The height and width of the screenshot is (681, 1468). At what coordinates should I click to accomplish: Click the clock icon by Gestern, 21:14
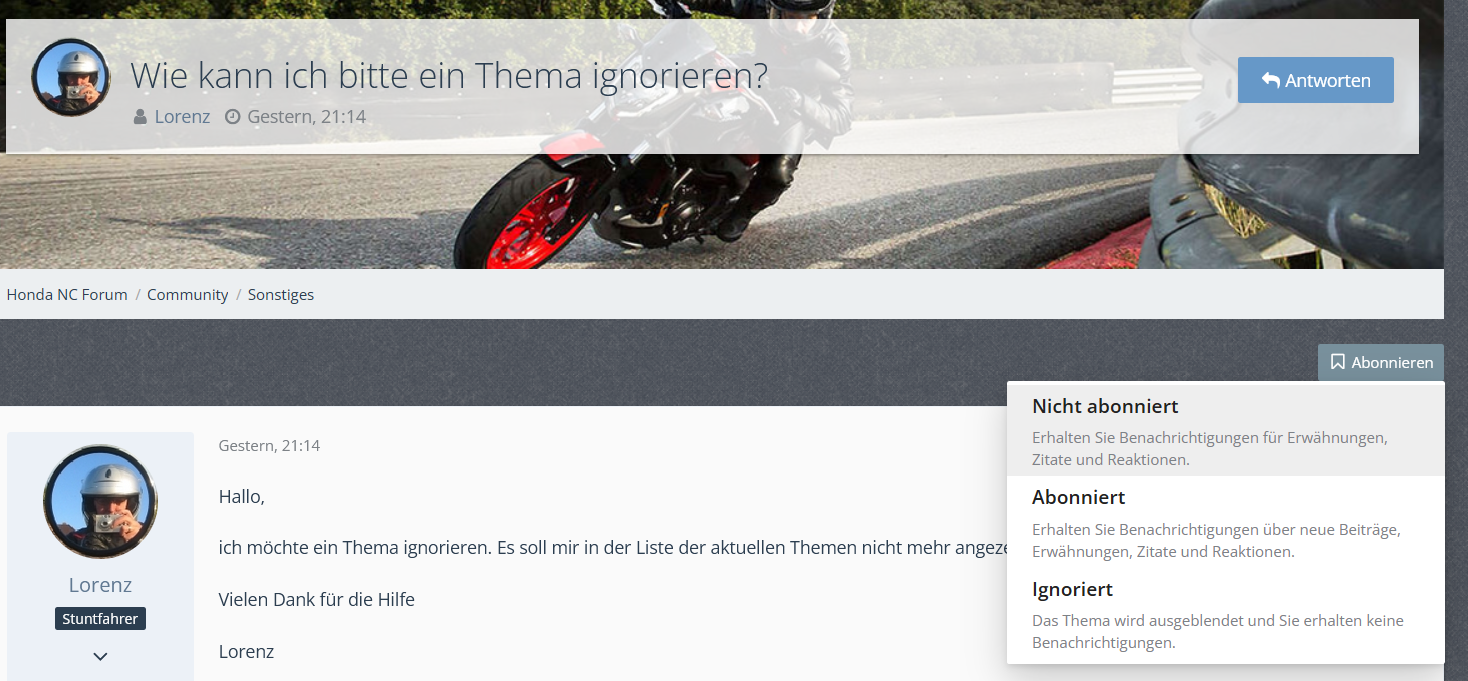[233, 117]
